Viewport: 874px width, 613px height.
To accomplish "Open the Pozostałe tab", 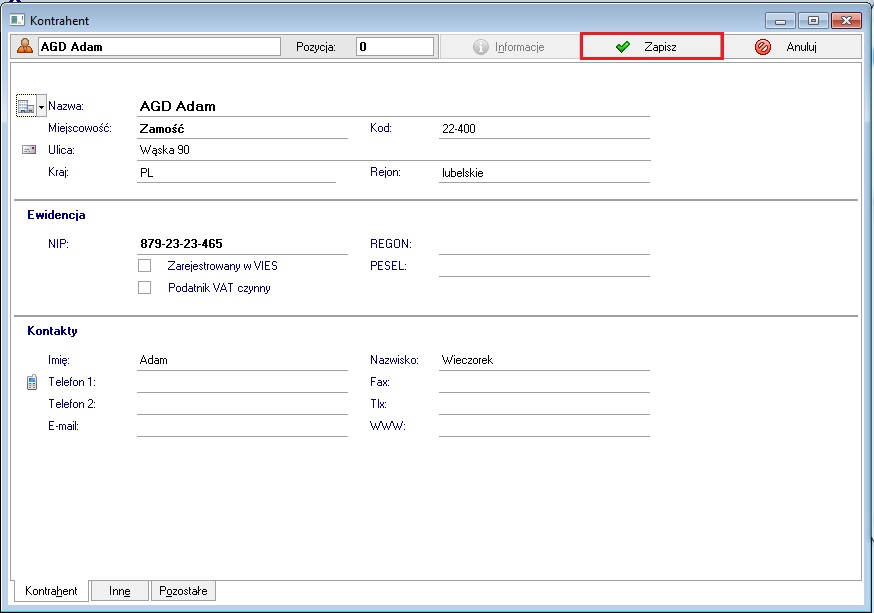I will pyautogui.click(x=183, y=591).
